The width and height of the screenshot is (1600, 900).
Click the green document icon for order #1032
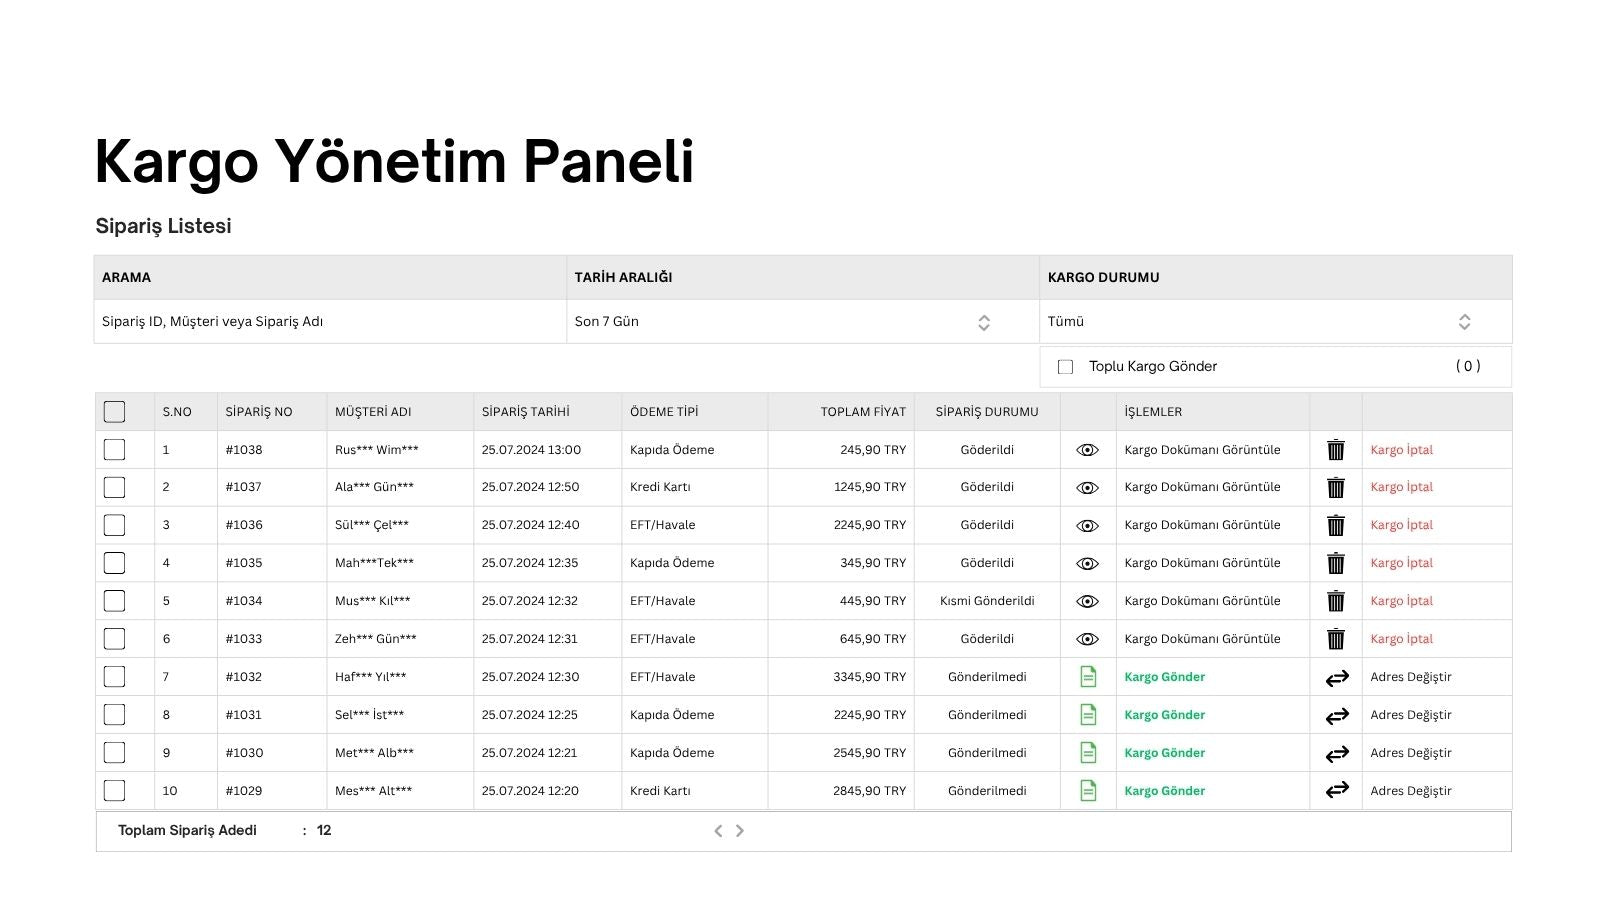point(1088,677)
